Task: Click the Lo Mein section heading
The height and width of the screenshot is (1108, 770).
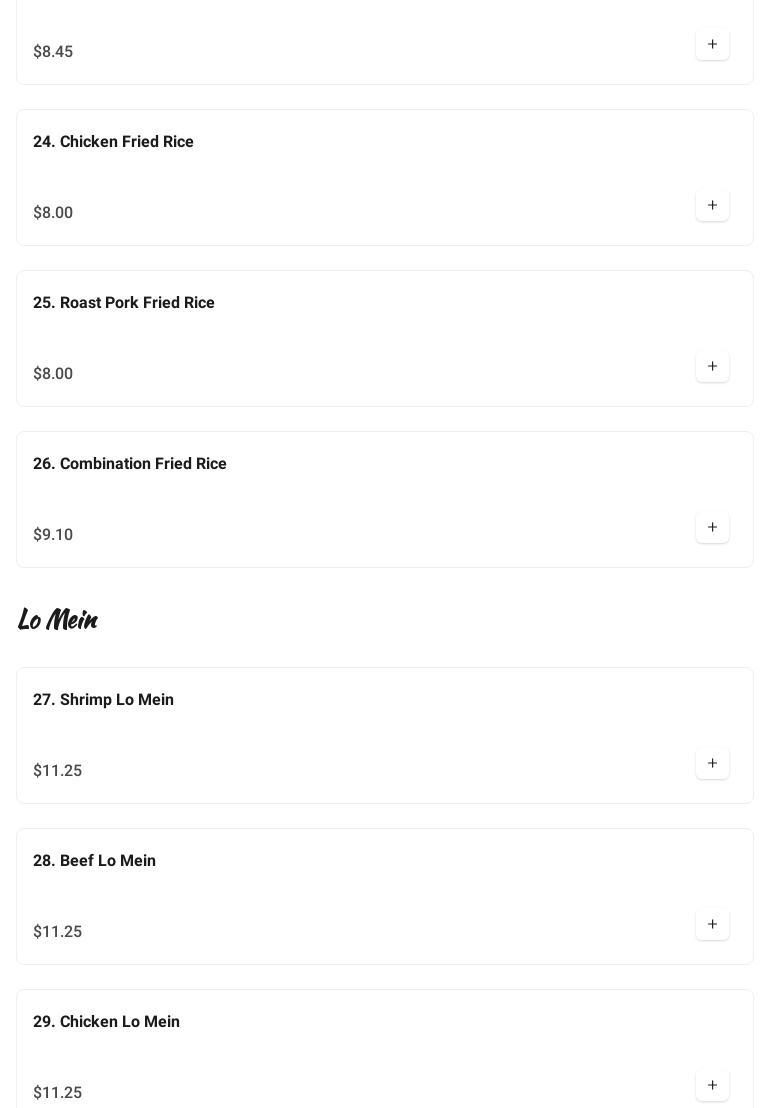Action: (x=58, y=620)
